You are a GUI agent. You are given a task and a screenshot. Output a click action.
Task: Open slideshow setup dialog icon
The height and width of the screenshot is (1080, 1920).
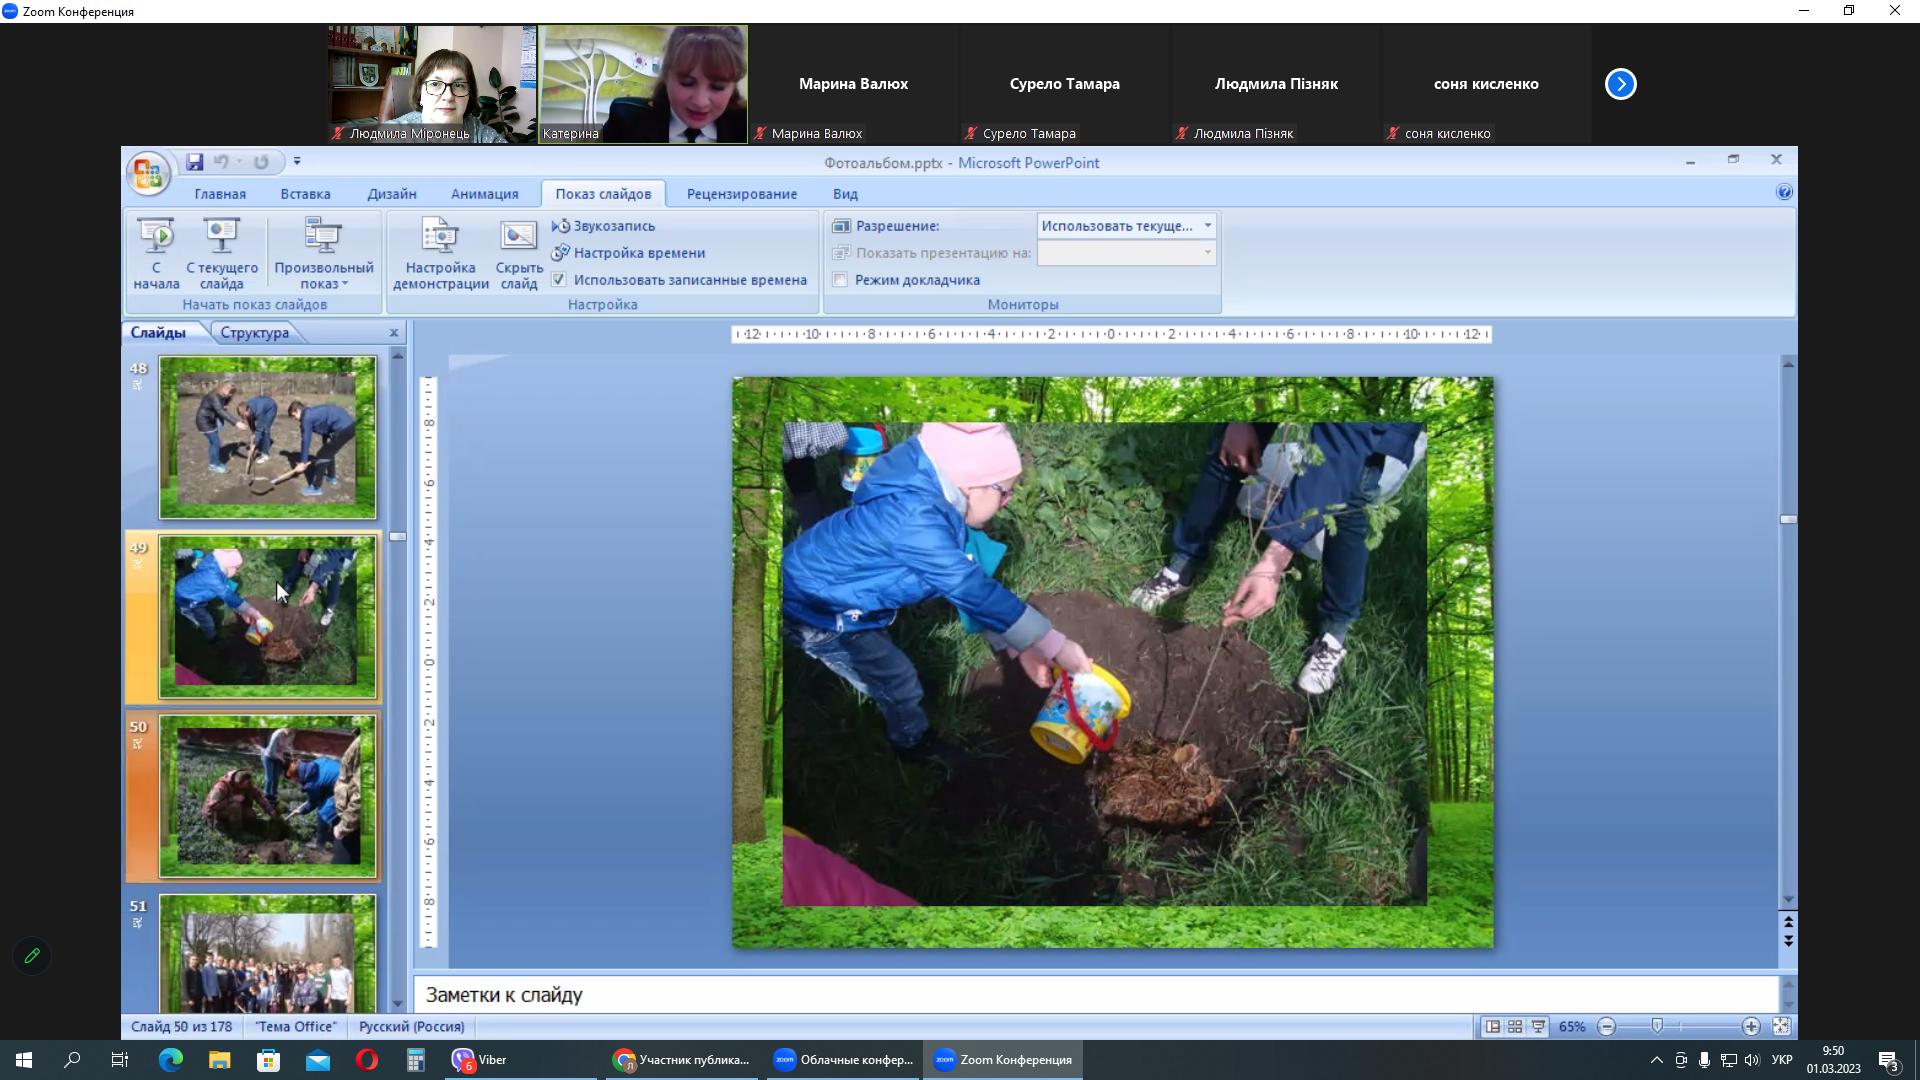coord(440,236)
